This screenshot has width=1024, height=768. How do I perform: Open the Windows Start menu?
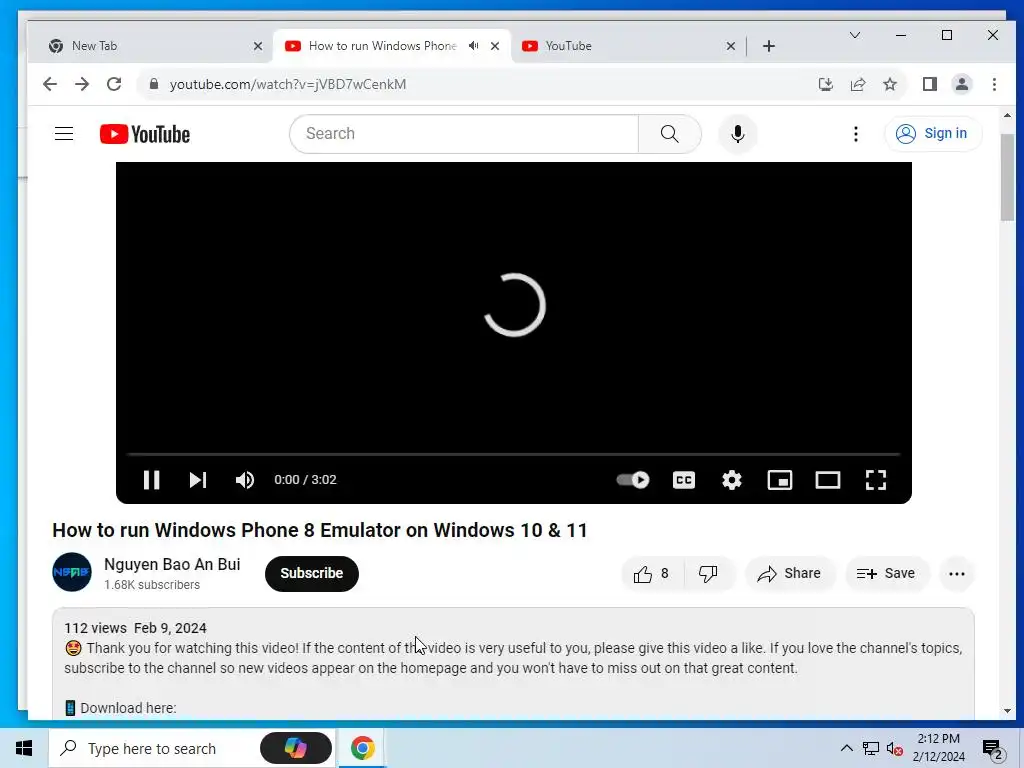[x=24, y=748]
